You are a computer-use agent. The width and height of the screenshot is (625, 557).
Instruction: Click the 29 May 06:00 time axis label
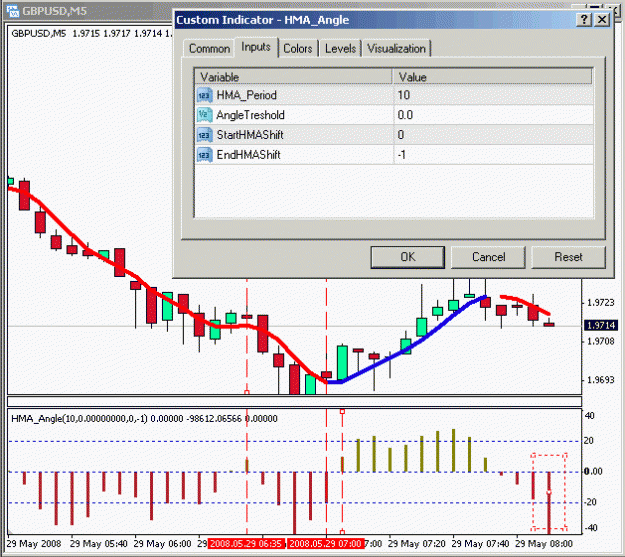click(162, 544)
